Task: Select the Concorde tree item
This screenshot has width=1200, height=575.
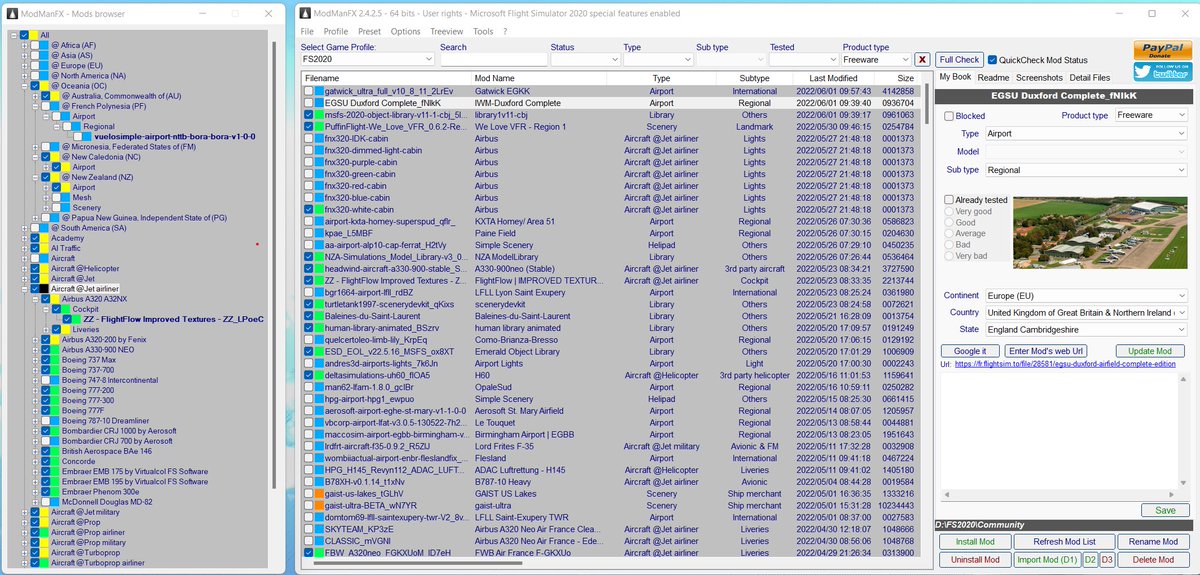Action: coord(78,462)
